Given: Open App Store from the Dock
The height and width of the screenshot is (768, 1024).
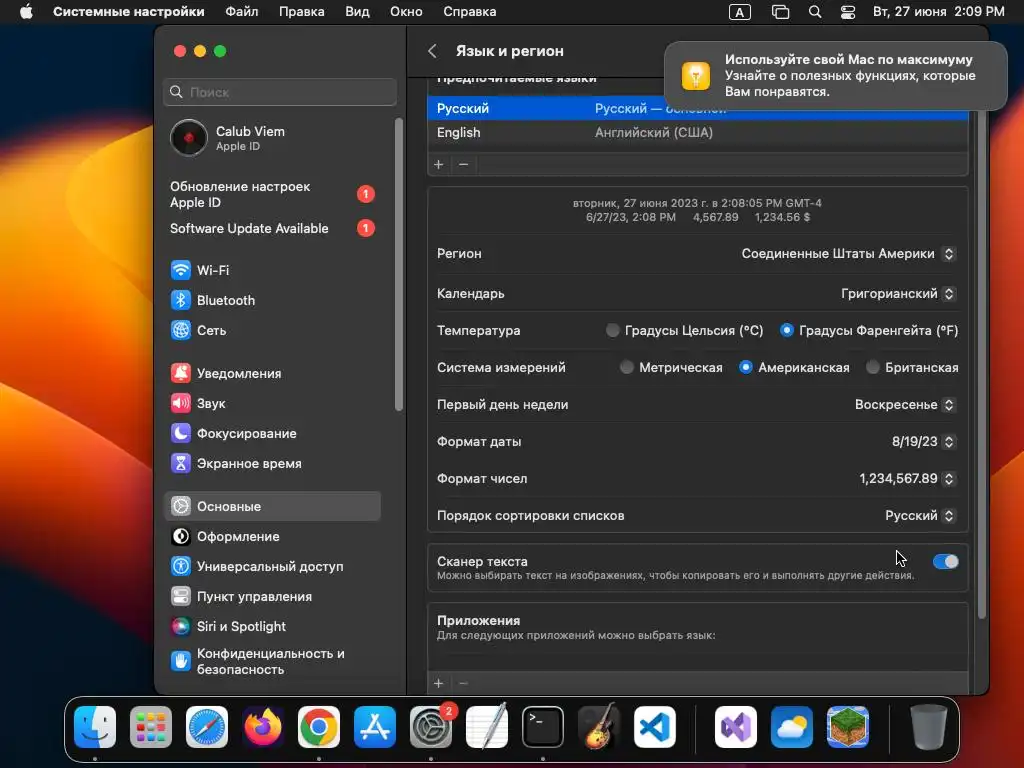Looking at the screenshot, I should tap(375, 727).
